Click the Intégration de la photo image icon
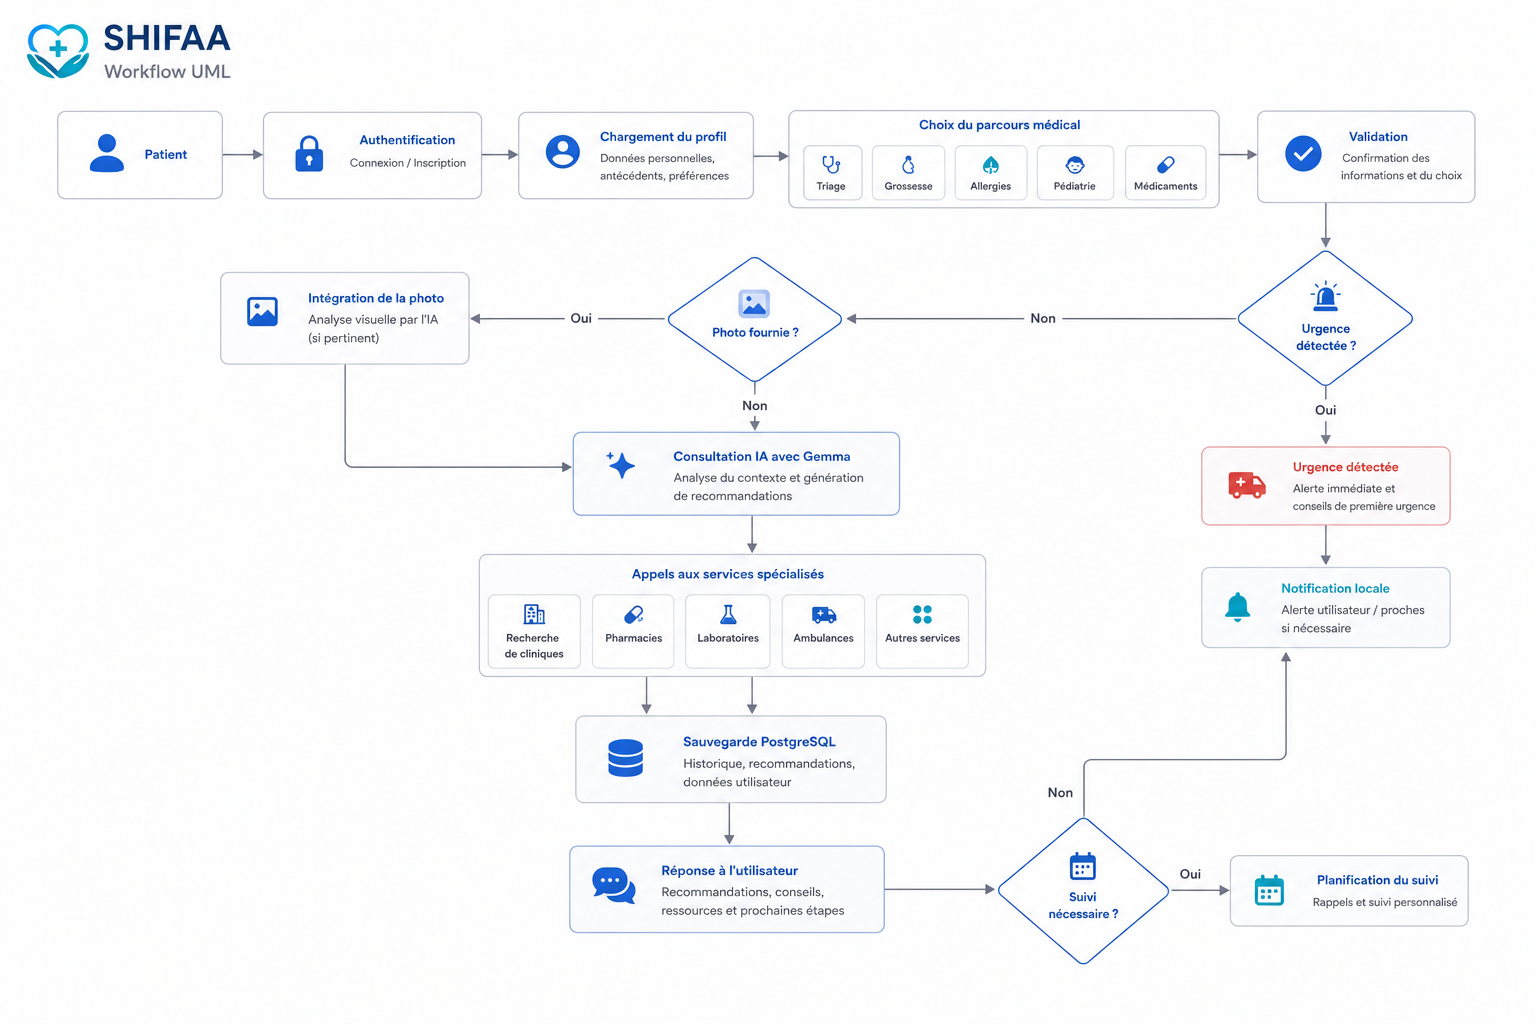Image resolution: width=1536 pixels, height=1024 pixels. [262, 311]
